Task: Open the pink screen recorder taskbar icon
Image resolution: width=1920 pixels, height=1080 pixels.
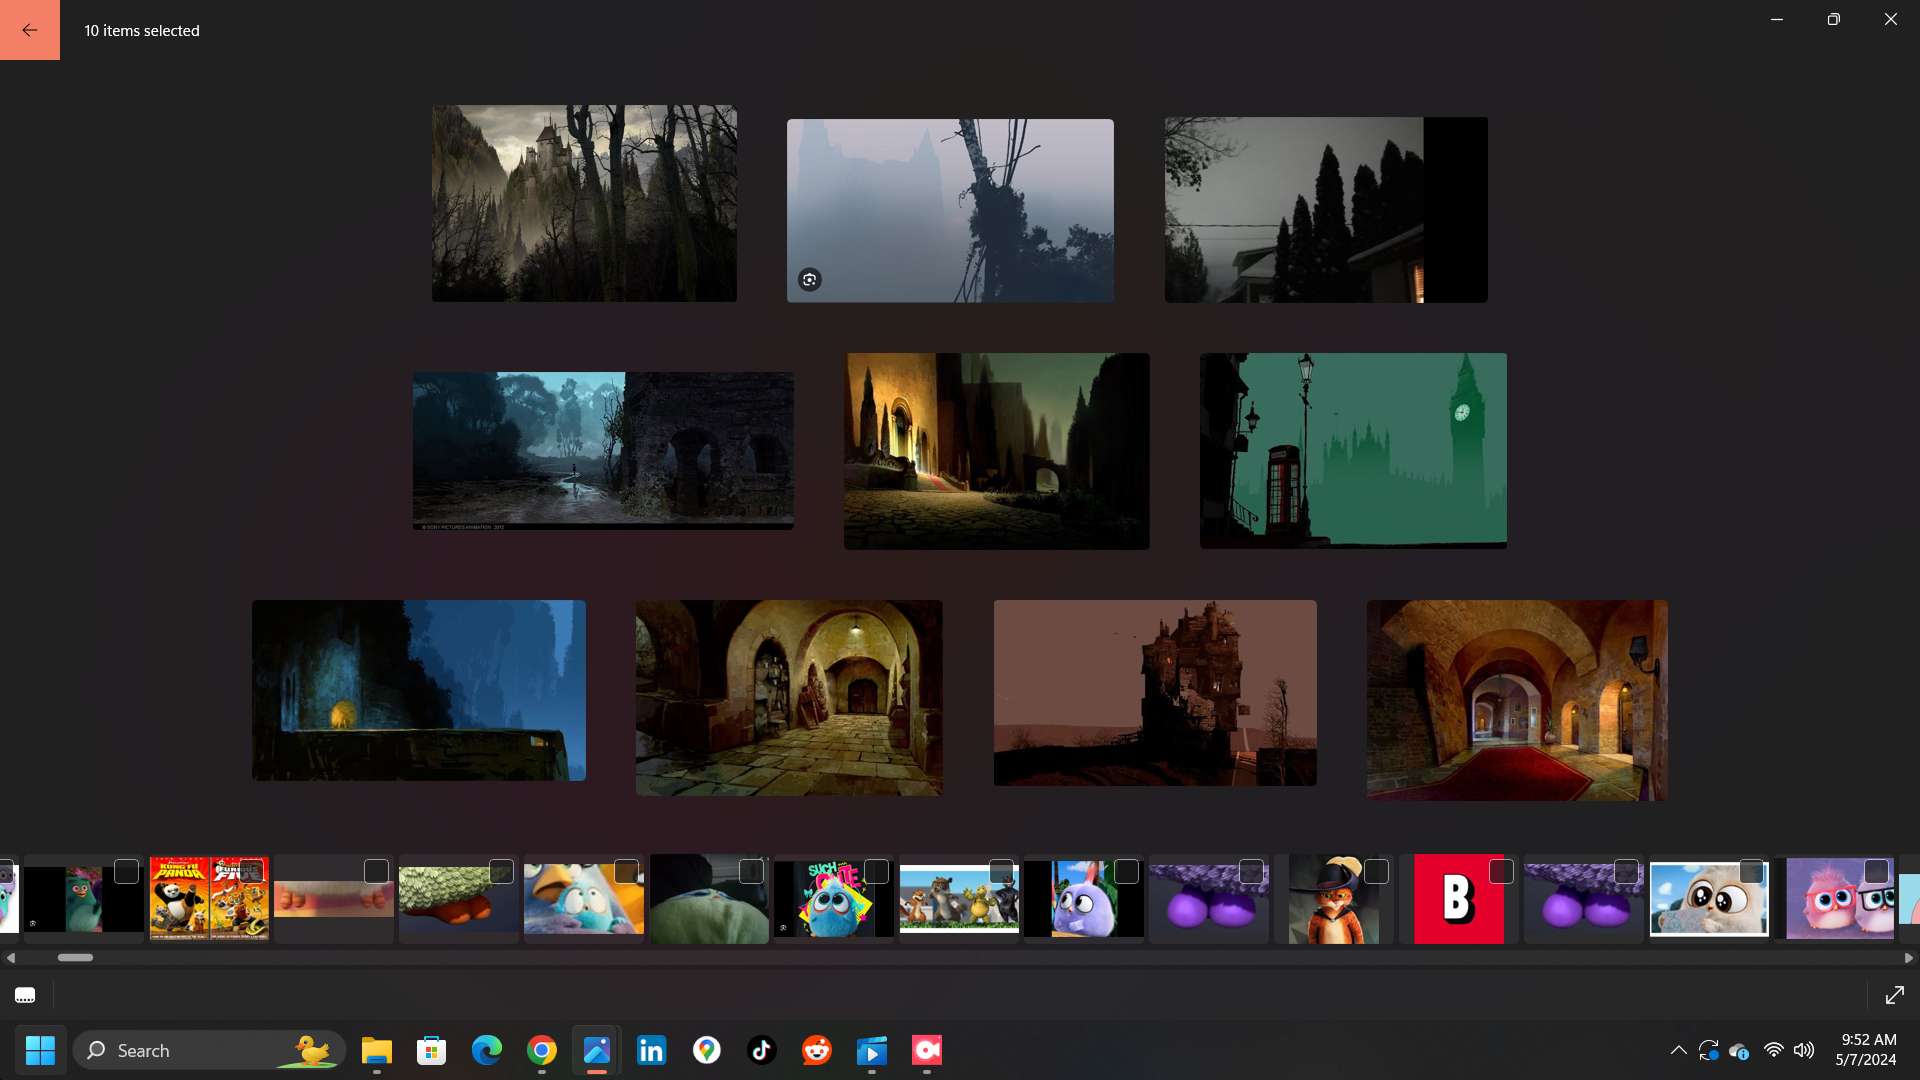Action: (x=927, y=1050)
